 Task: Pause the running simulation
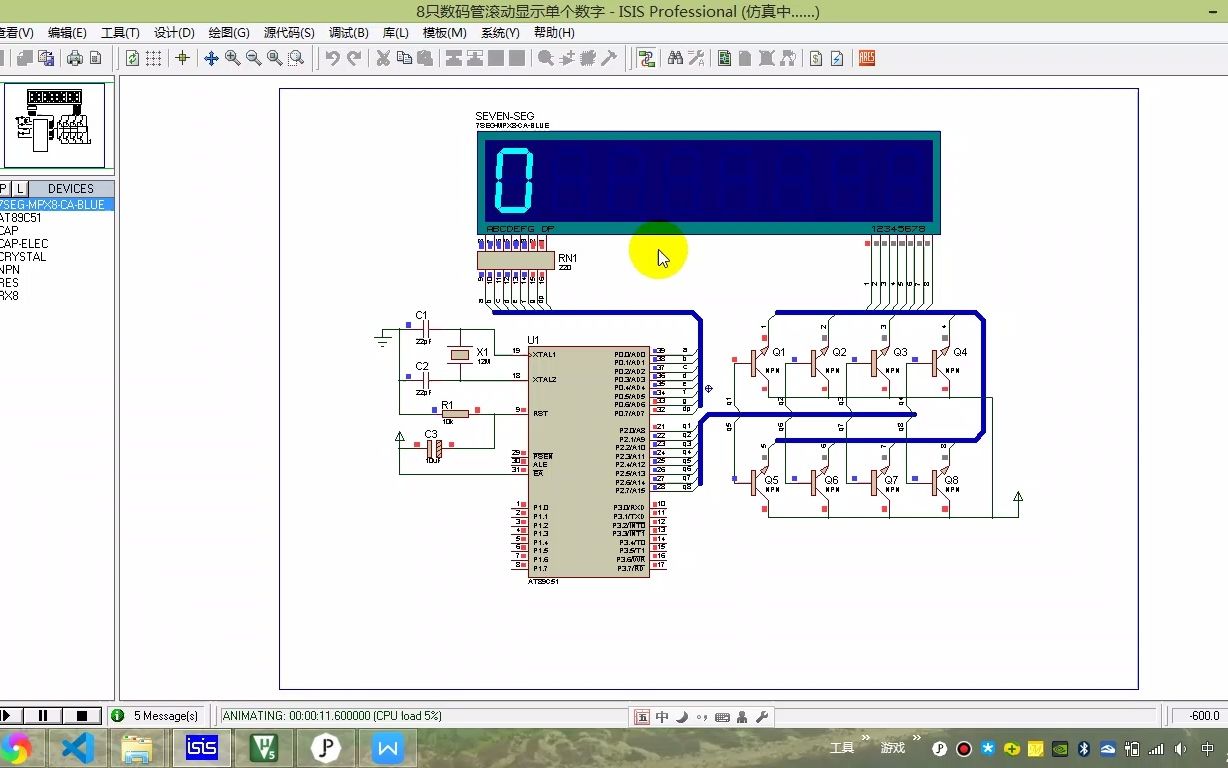point(43,715)
